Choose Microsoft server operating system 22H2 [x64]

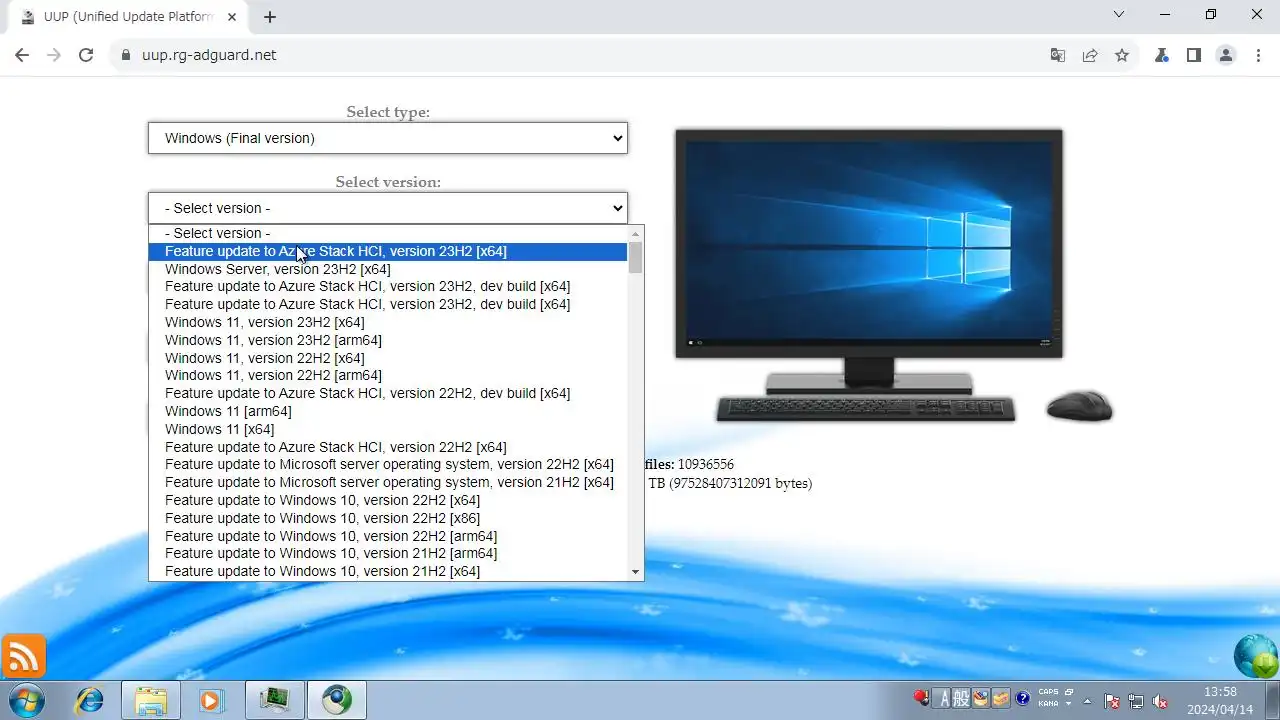(388, 464)
